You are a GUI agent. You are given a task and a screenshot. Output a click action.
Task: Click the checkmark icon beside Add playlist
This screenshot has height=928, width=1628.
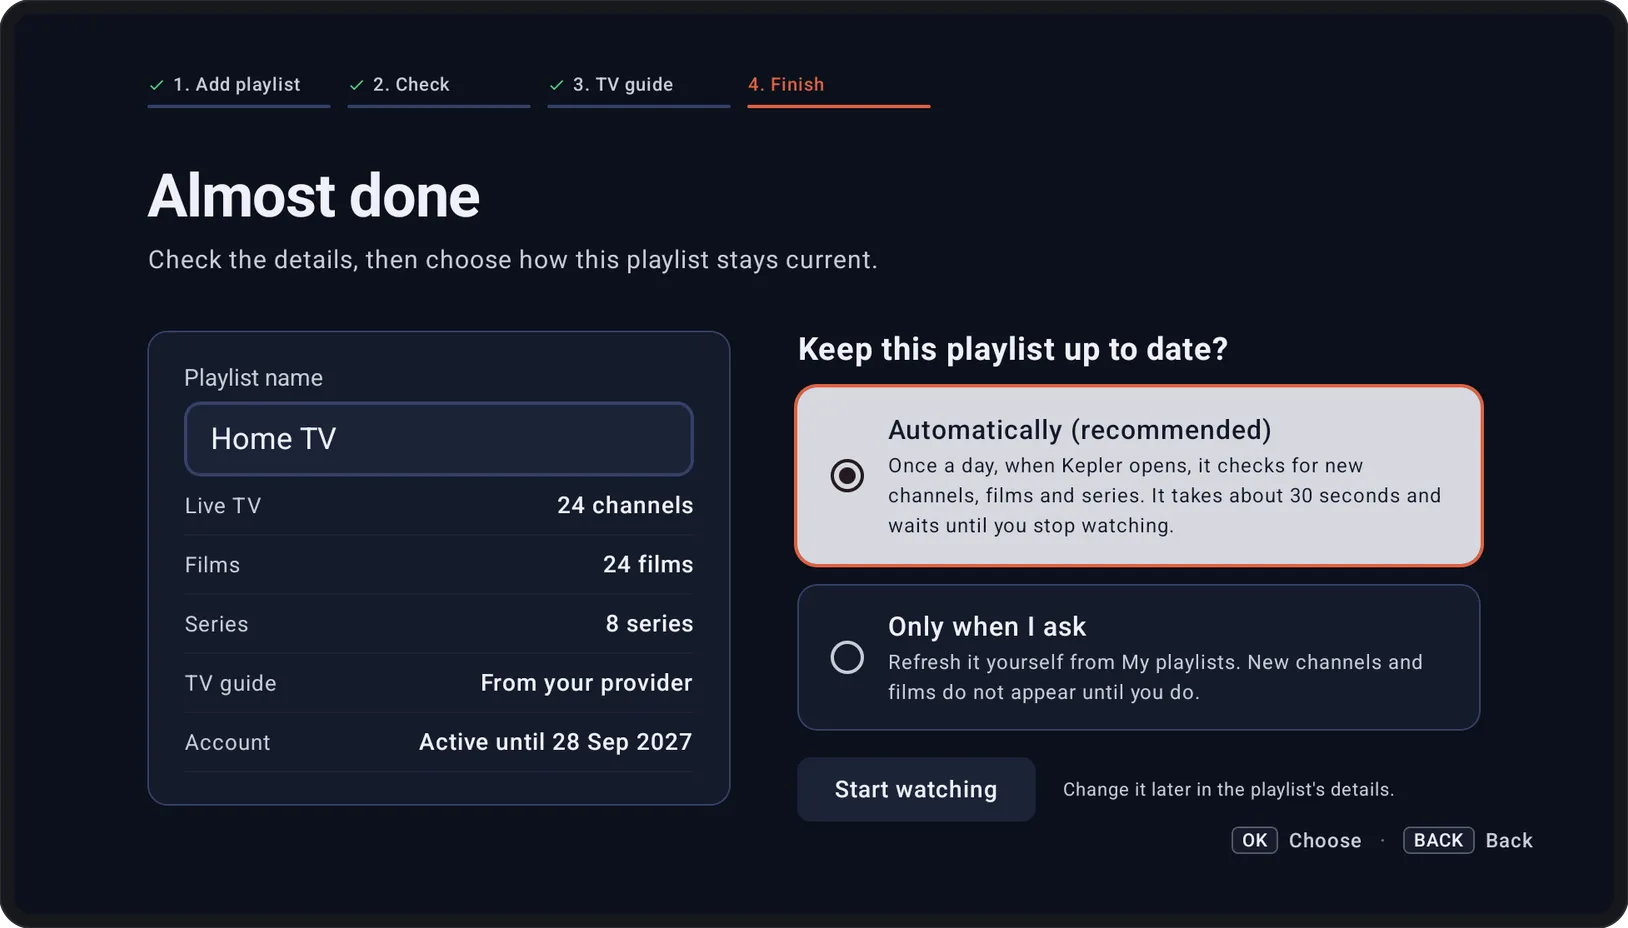click(x=156, y=85)
